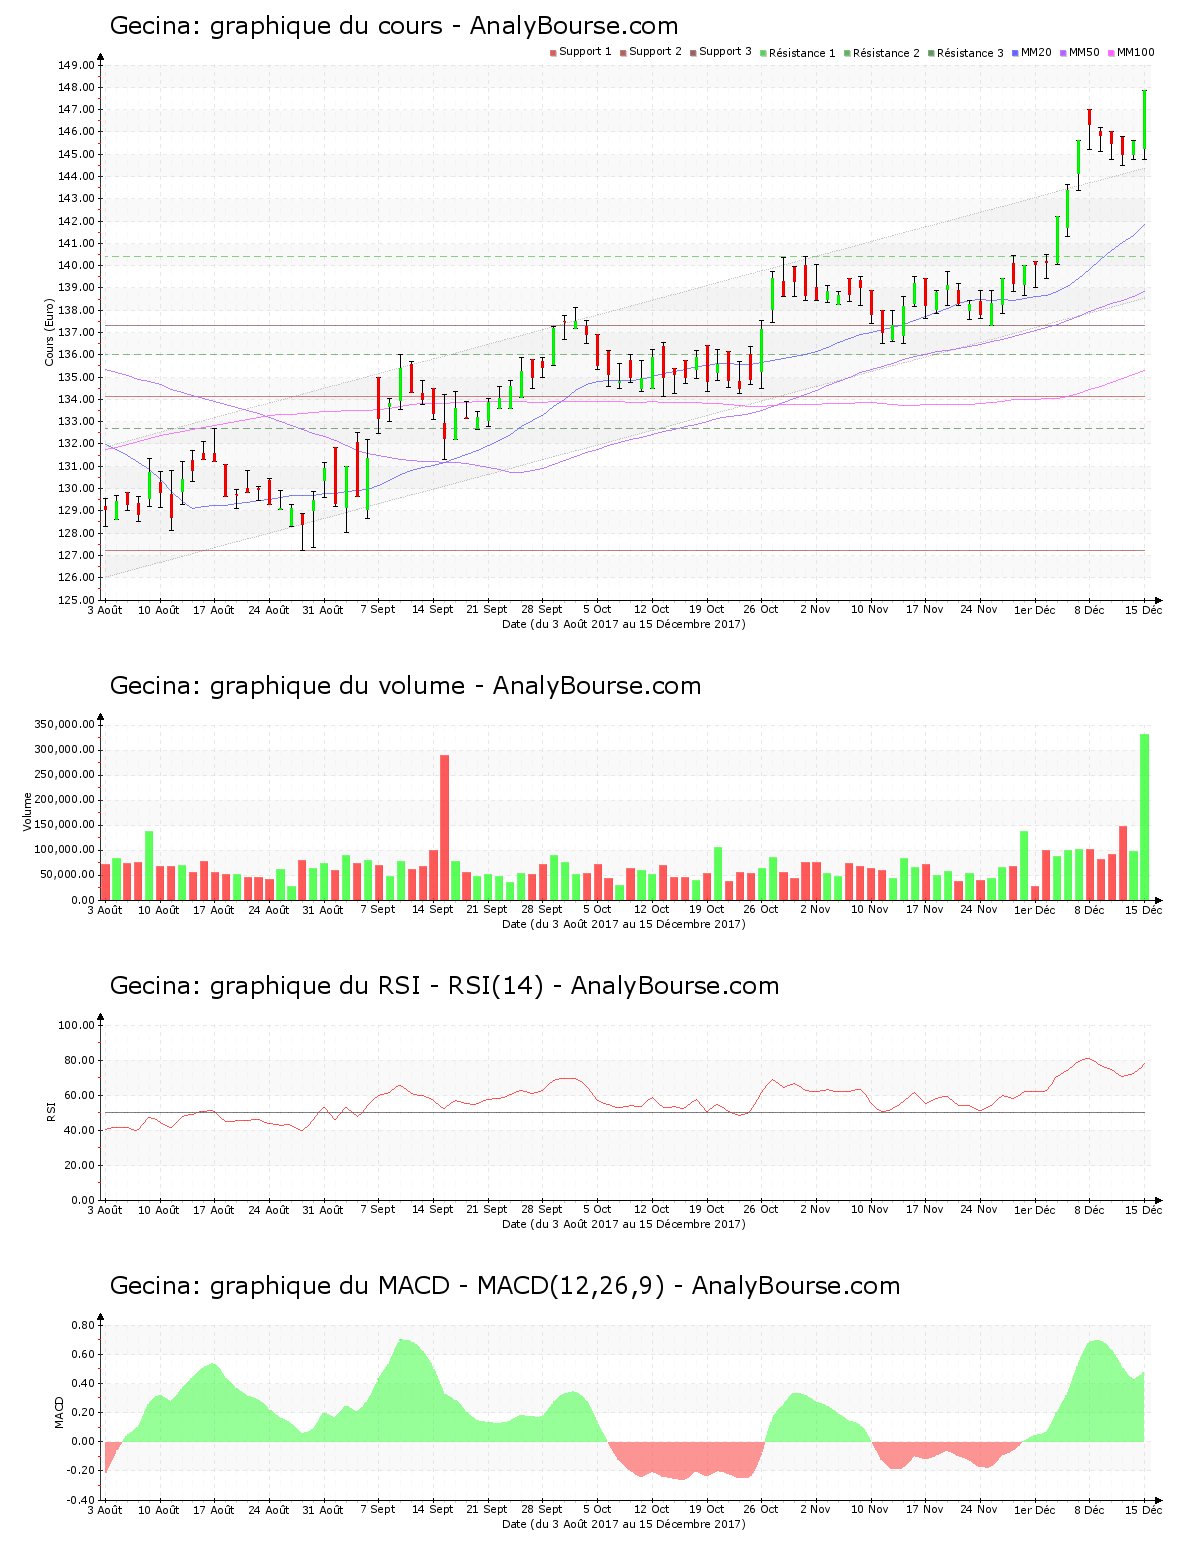Click the tall red volume bar near 14 Sept
Screen dimensions: 1200x1550
[x=444, y=827]
